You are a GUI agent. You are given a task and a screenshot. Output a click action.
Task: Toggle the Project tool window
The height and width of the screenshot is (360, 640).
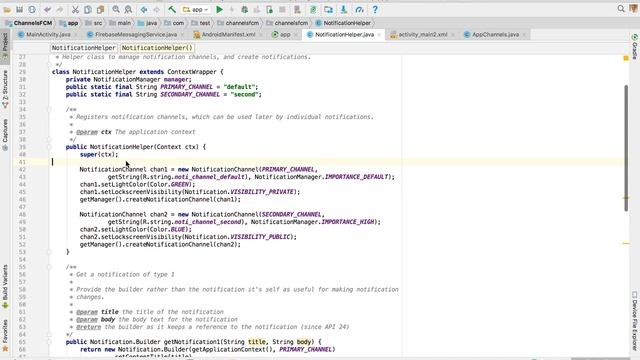click(x=5, y=46)
